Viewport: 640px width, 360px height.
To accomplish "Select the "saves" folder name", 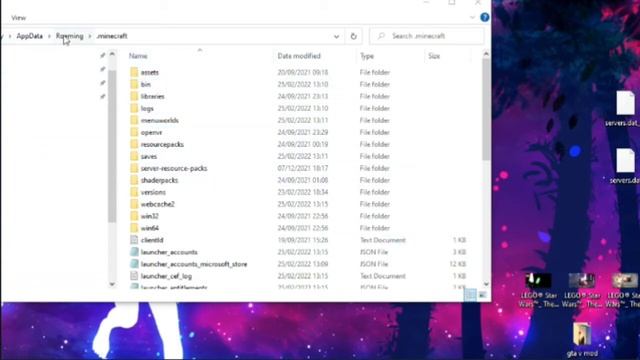I will [x=149, y=156].
